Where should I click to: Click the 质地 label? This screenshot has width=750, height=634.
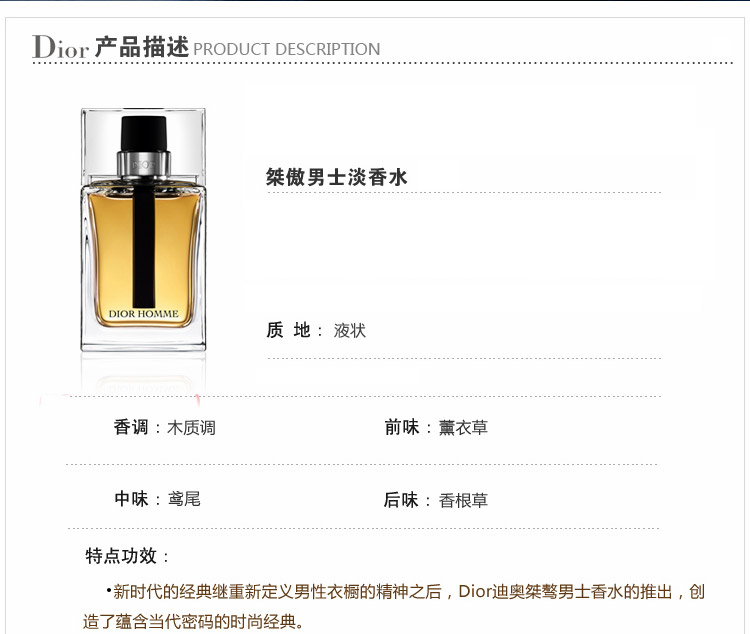pyautogui.click(x=288, y=330)
